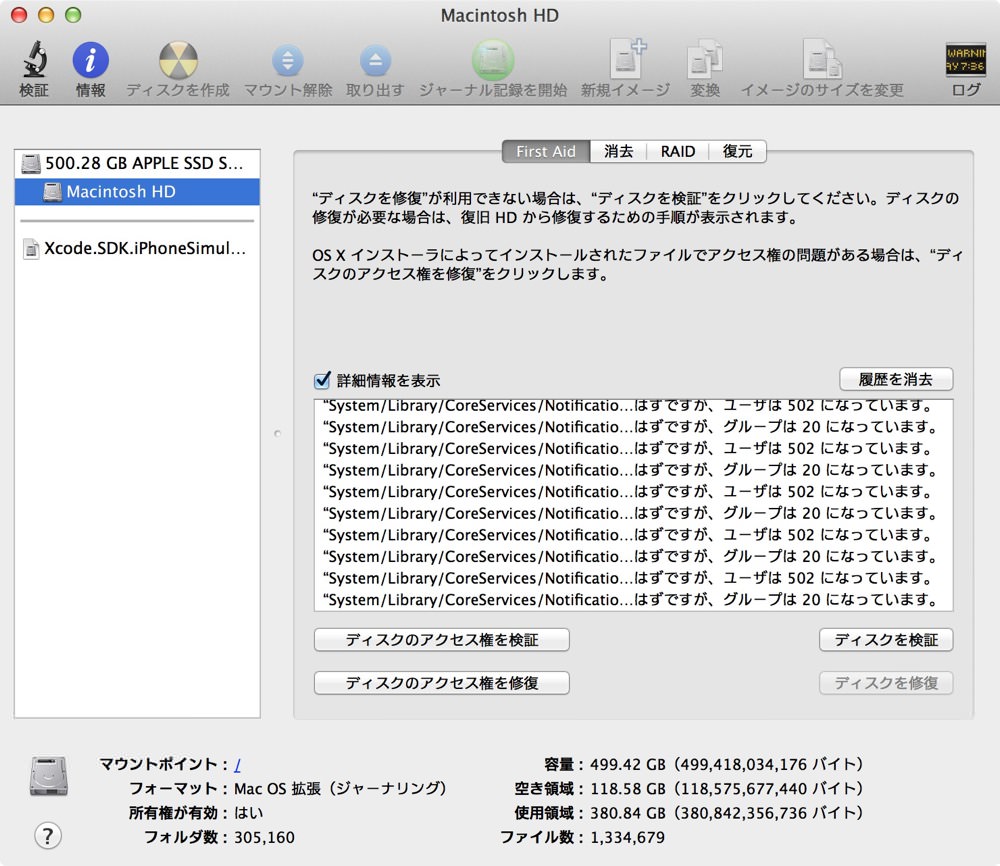The image size is (1000, 866).
Task: Open the mount point '/' link
Action: click(237, 764)
